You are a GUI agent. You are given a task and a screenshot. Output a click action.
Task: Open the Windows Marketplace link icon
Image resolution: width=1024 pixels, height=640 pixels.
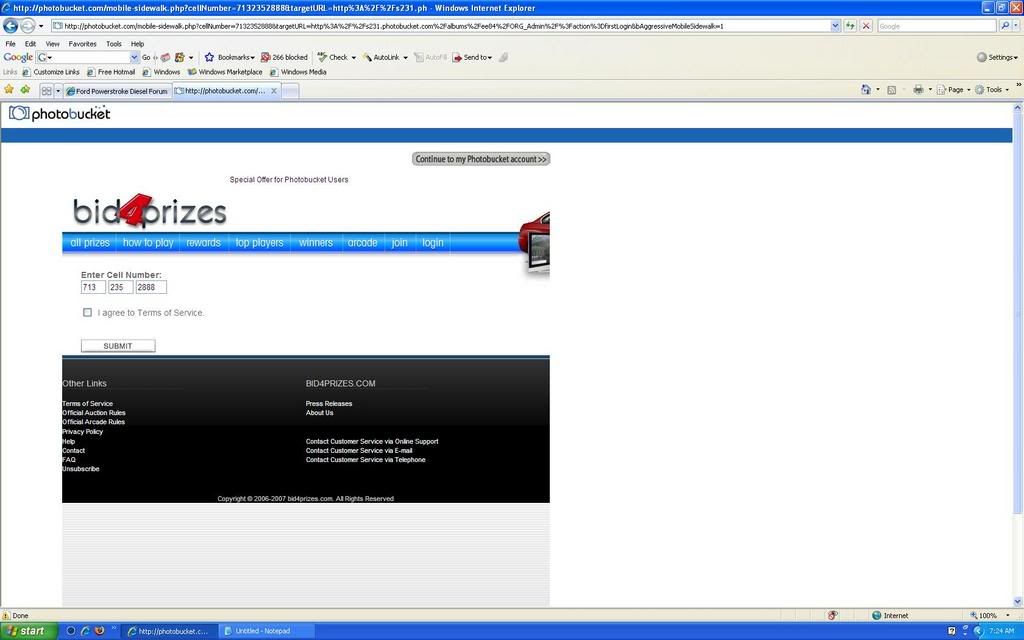click(192, 72)
